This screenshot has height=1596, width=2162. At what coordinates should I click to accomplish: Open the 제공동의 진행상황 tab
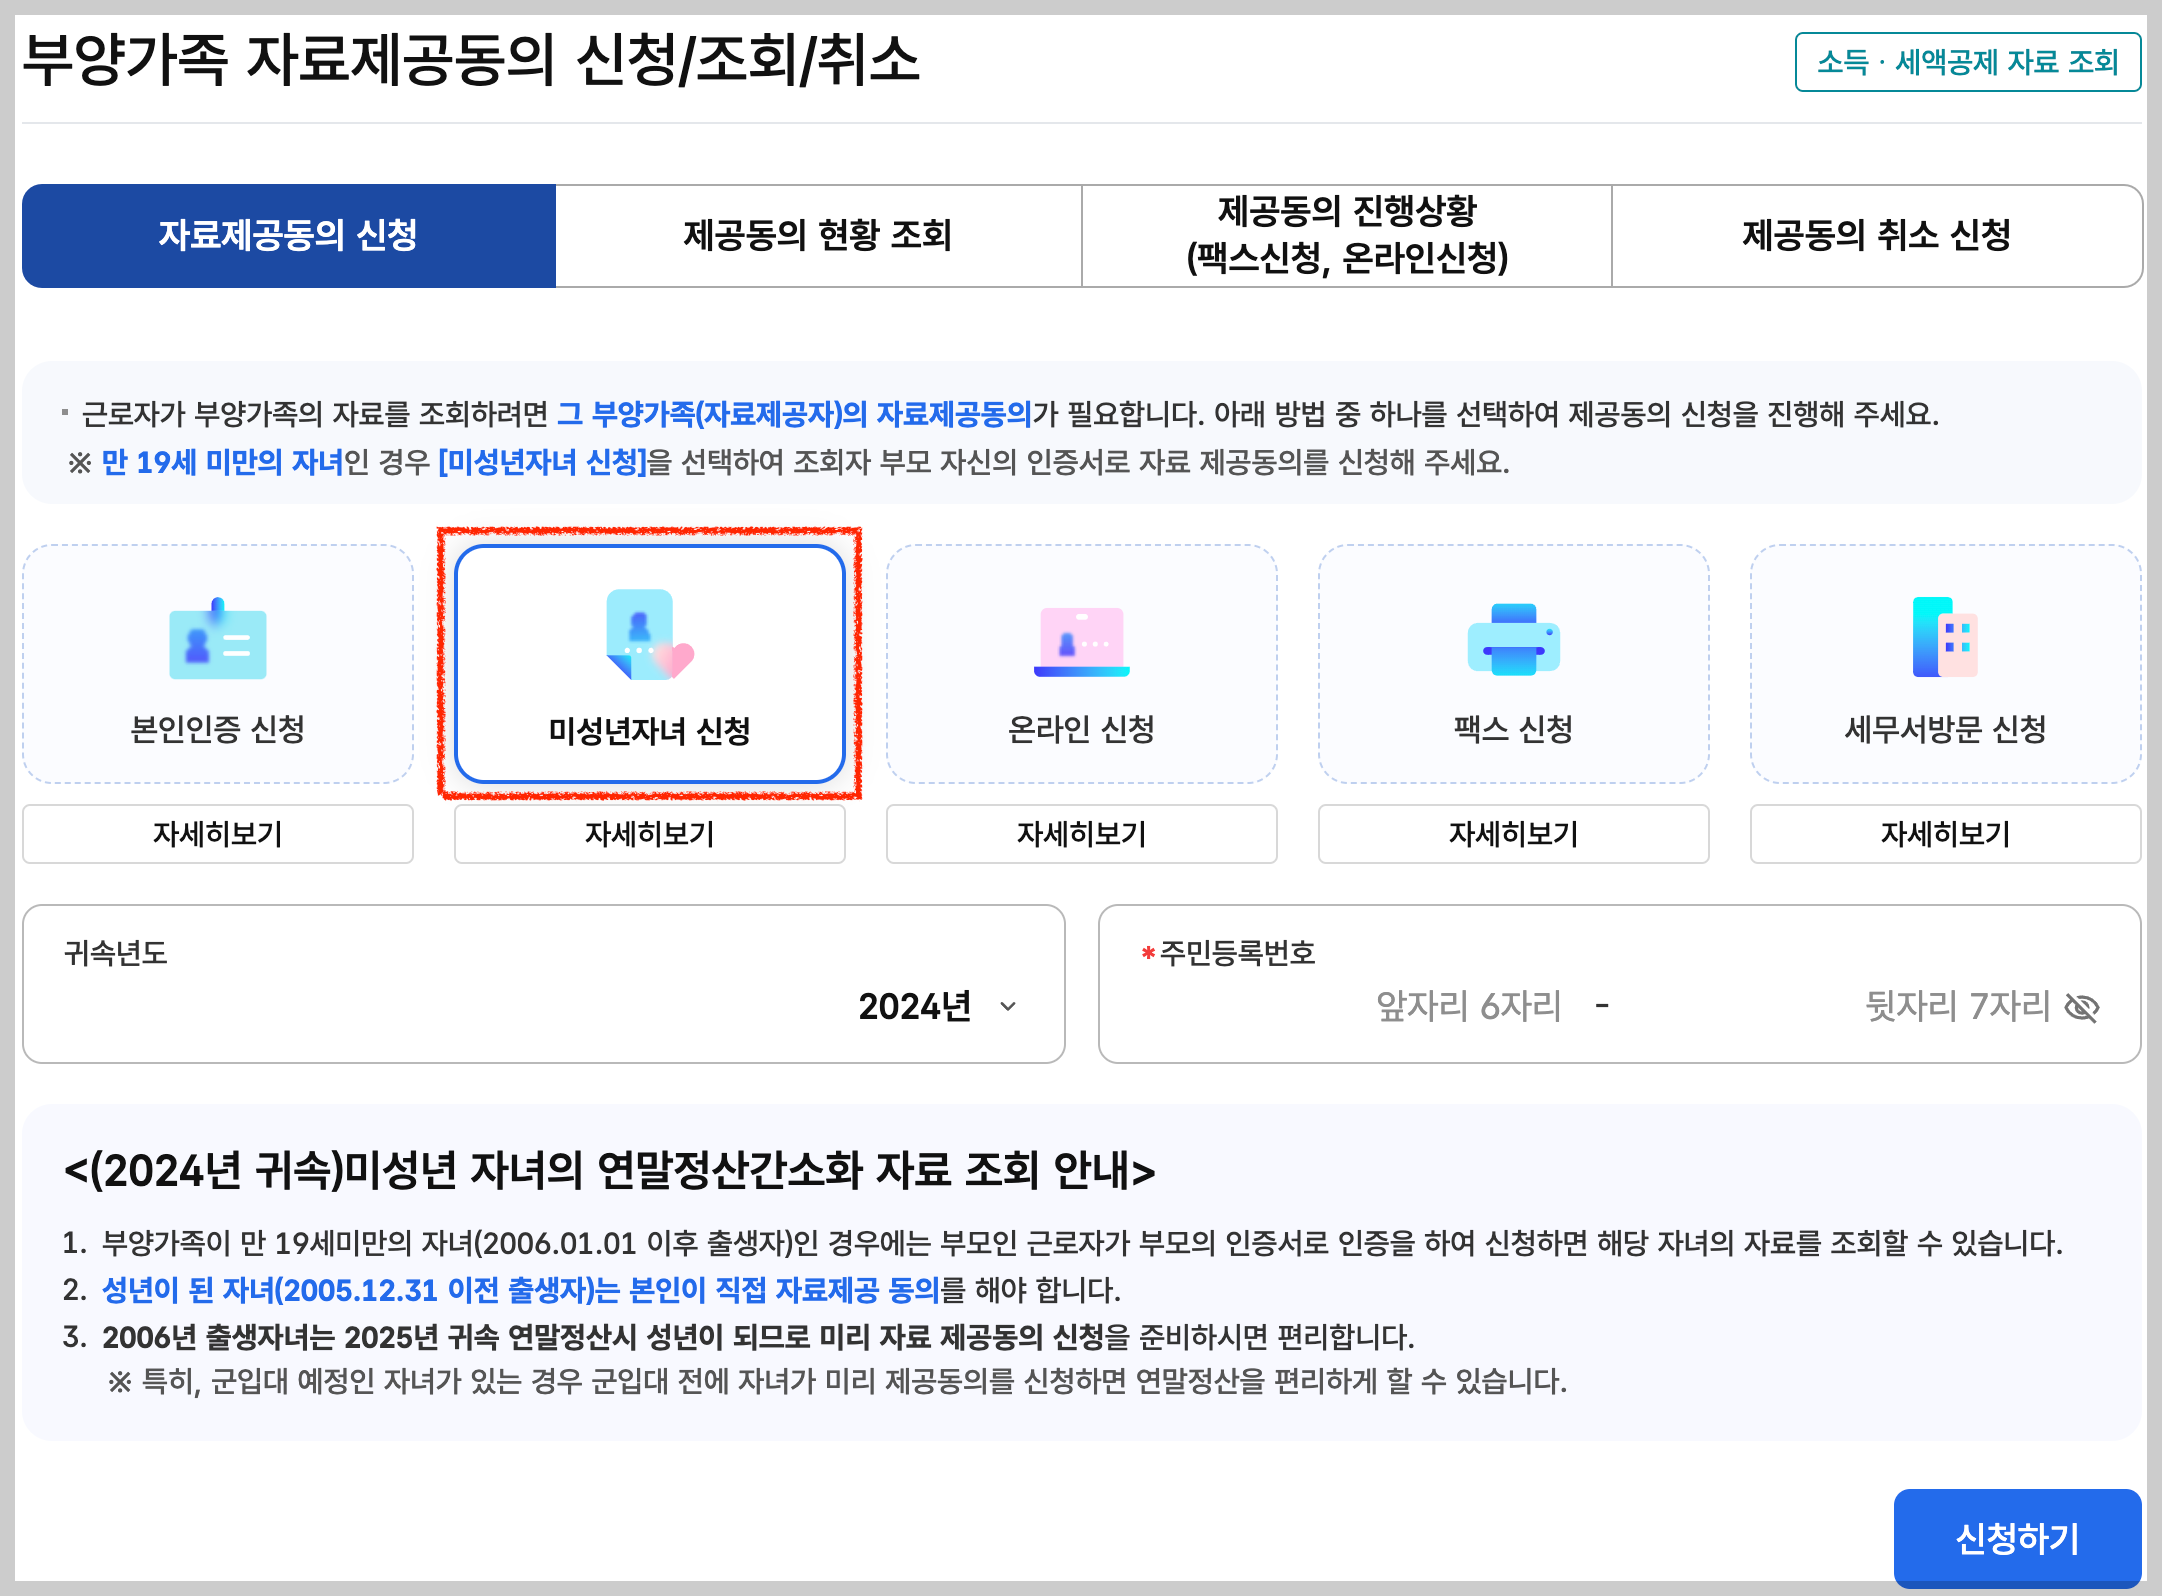pyautogui.click(x=1347, y=236)
